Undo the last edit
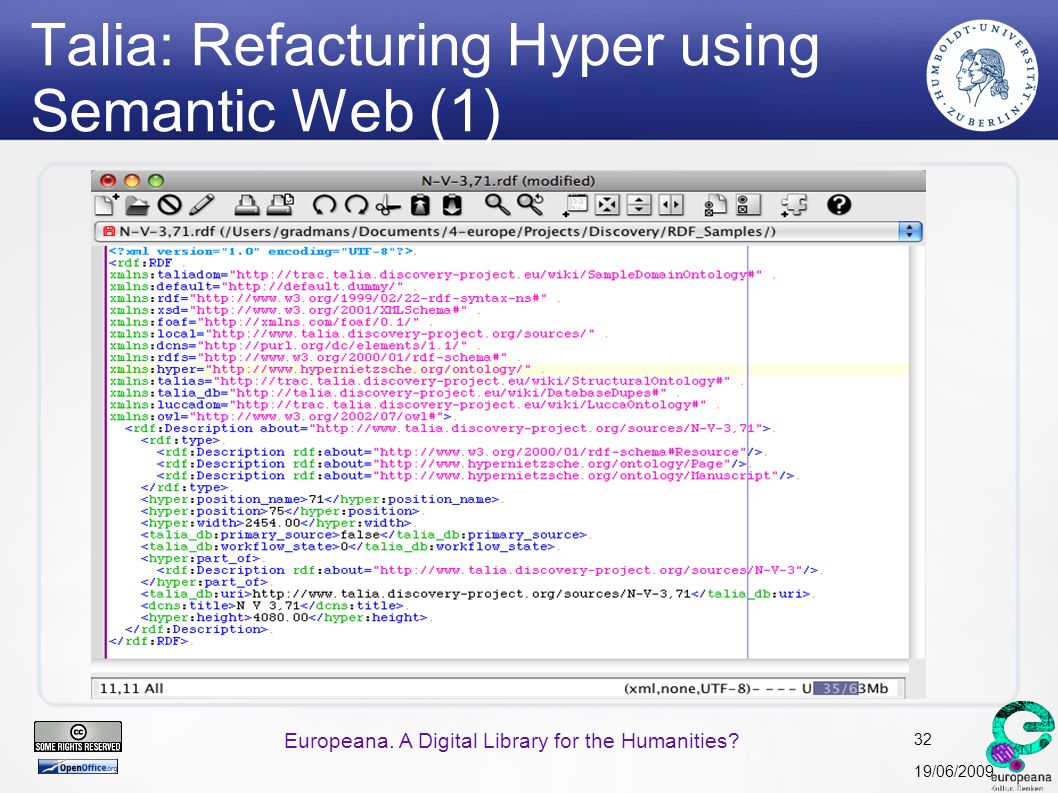Screen dimensions: 1058x793 click(x=325, y=204)
